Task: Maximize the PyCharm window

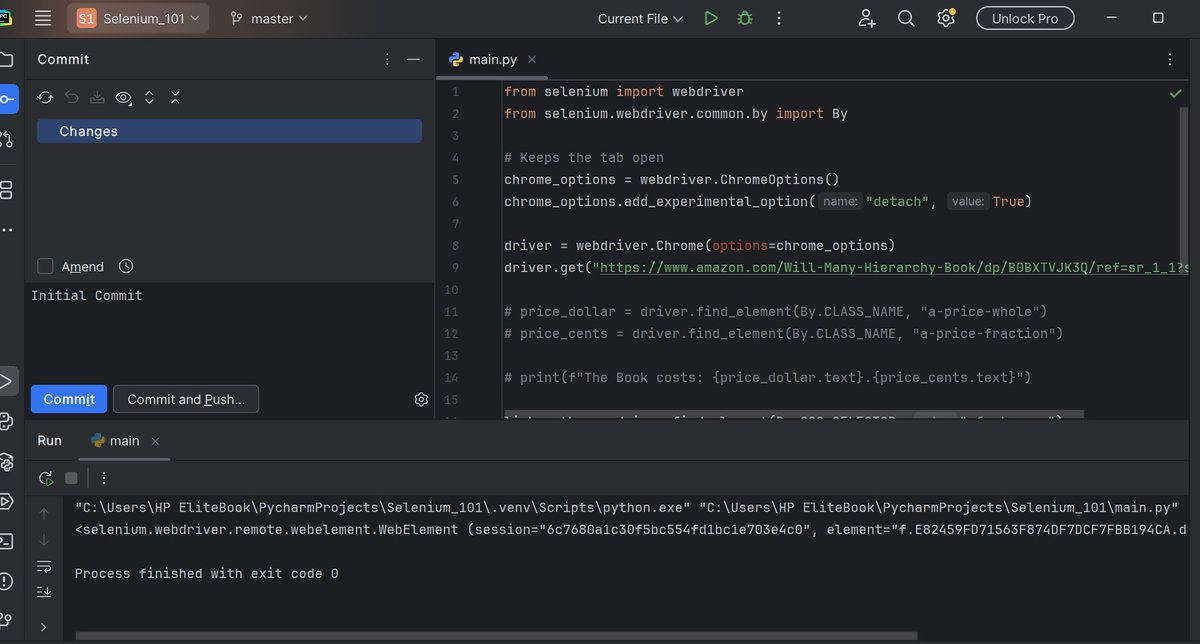Action: coord(1158,18)
